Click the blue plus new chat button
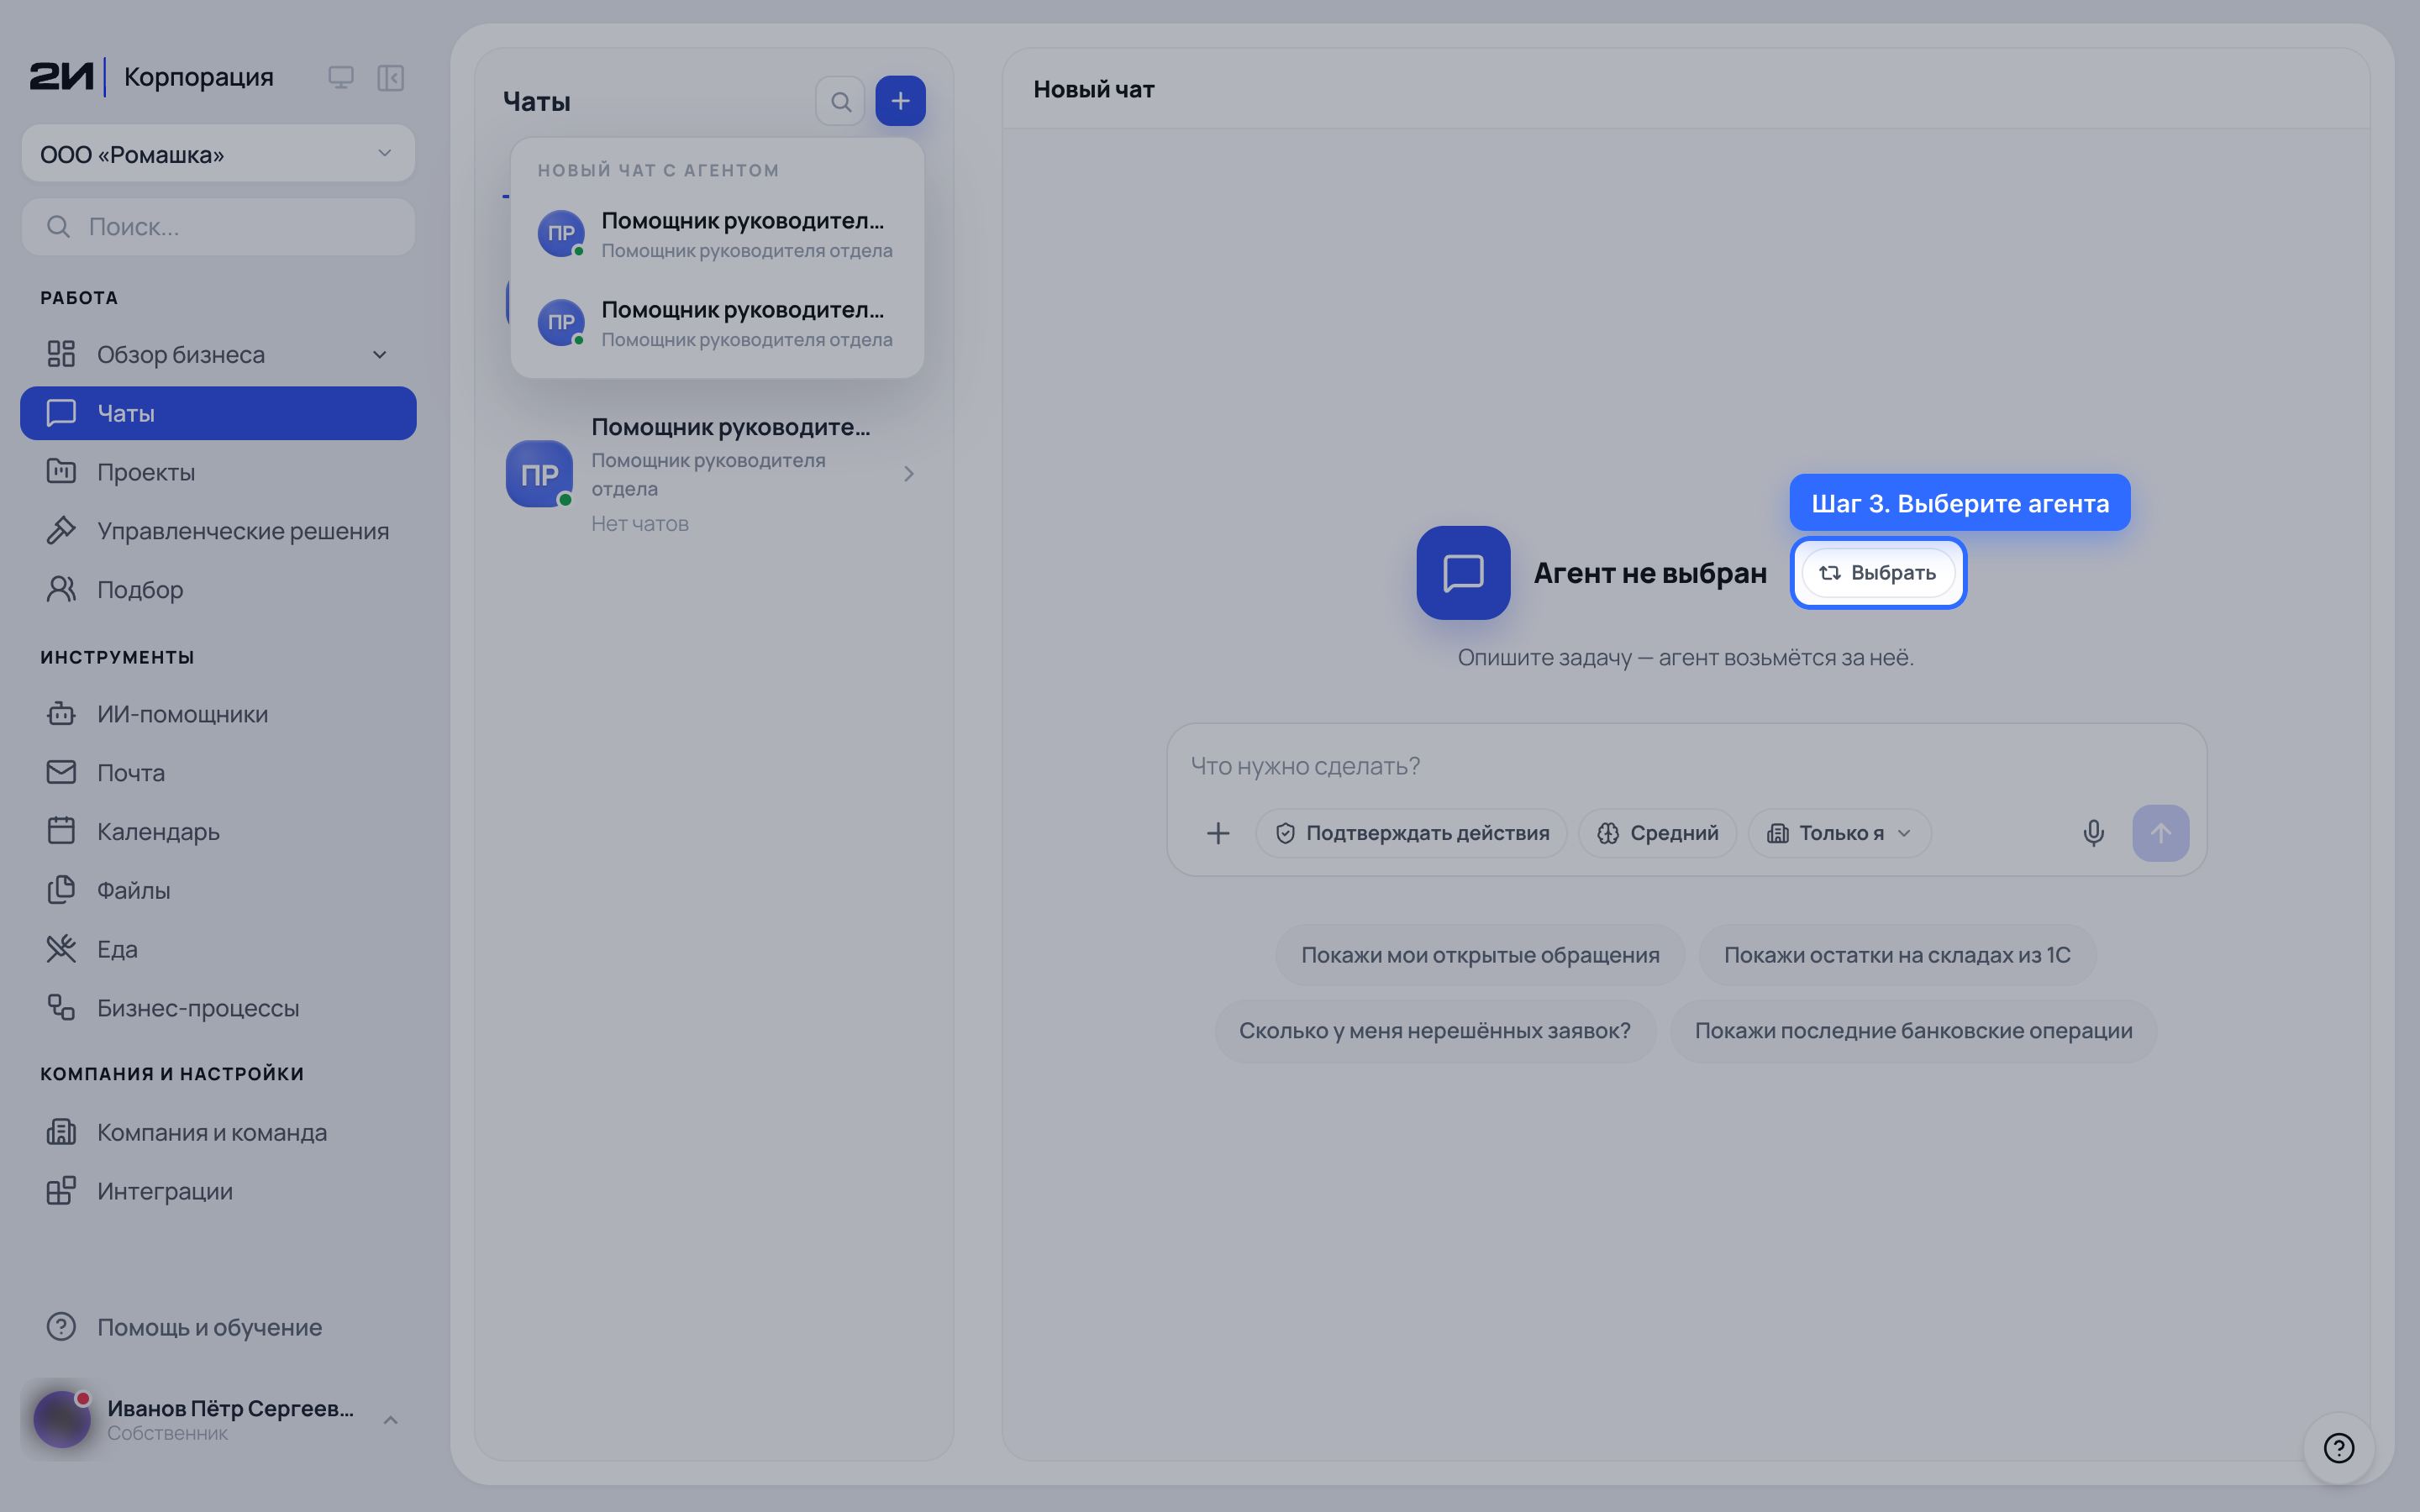The height and width of the screenshot is (1512, 2420). click(x=900, y=101)
